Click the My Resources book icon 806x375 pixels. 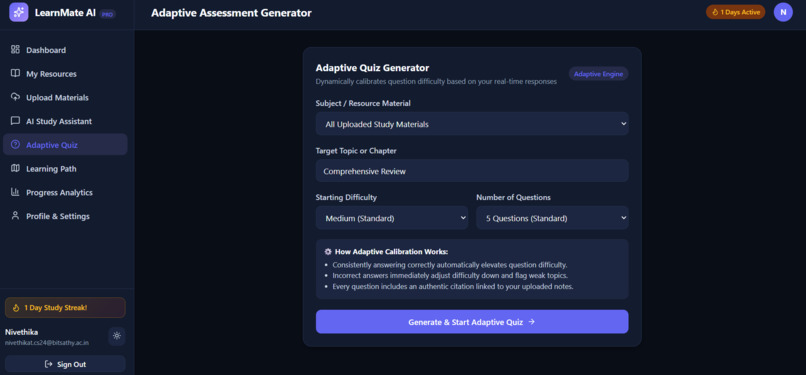pos(15,73)
